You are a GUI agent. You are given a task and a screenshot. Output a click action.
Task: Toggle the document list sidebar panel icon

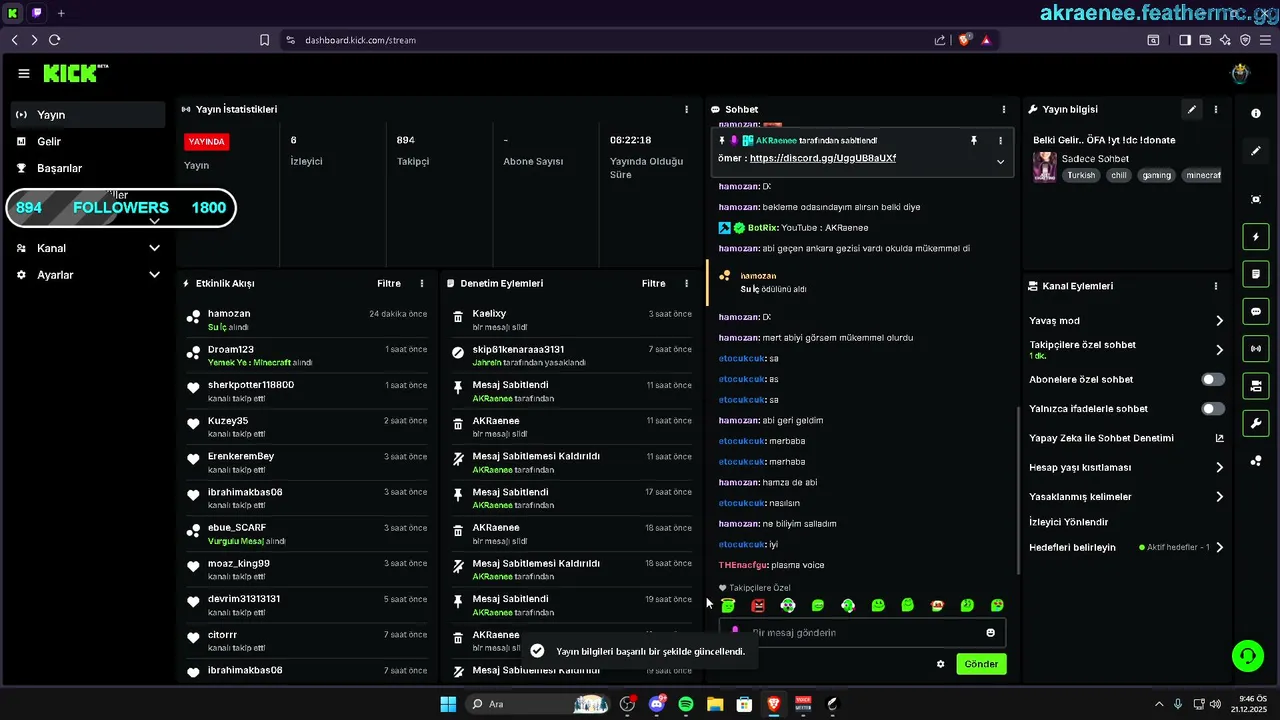[x=1256, y=274]
